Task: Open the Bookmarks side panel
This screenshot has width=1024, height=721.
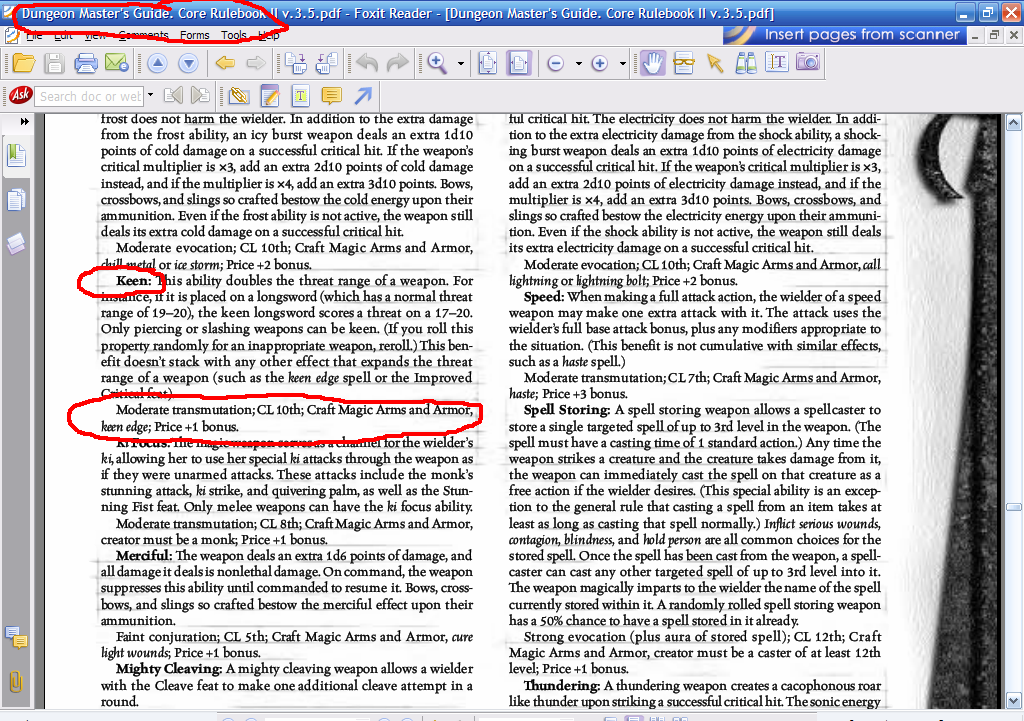Action: click(x=16, y=156)
